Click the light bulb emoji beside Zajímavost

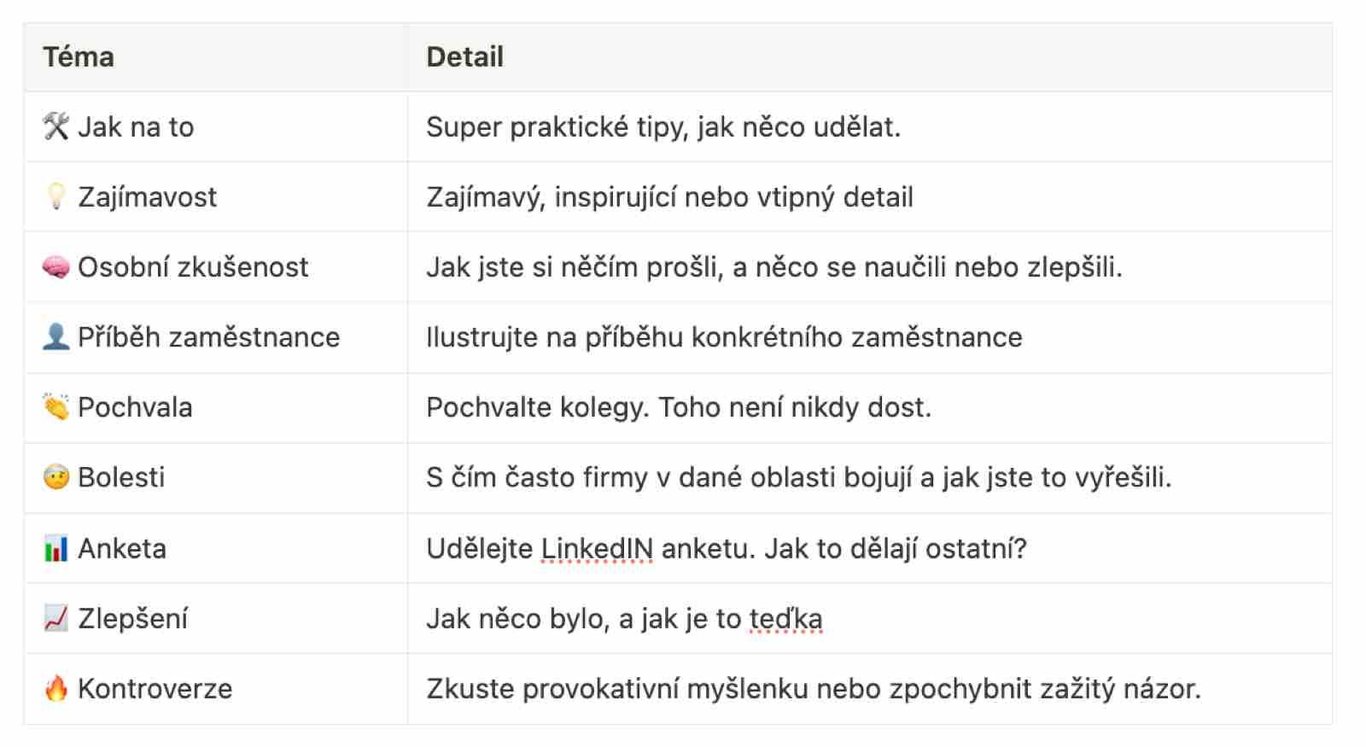[x=55, y=197]
